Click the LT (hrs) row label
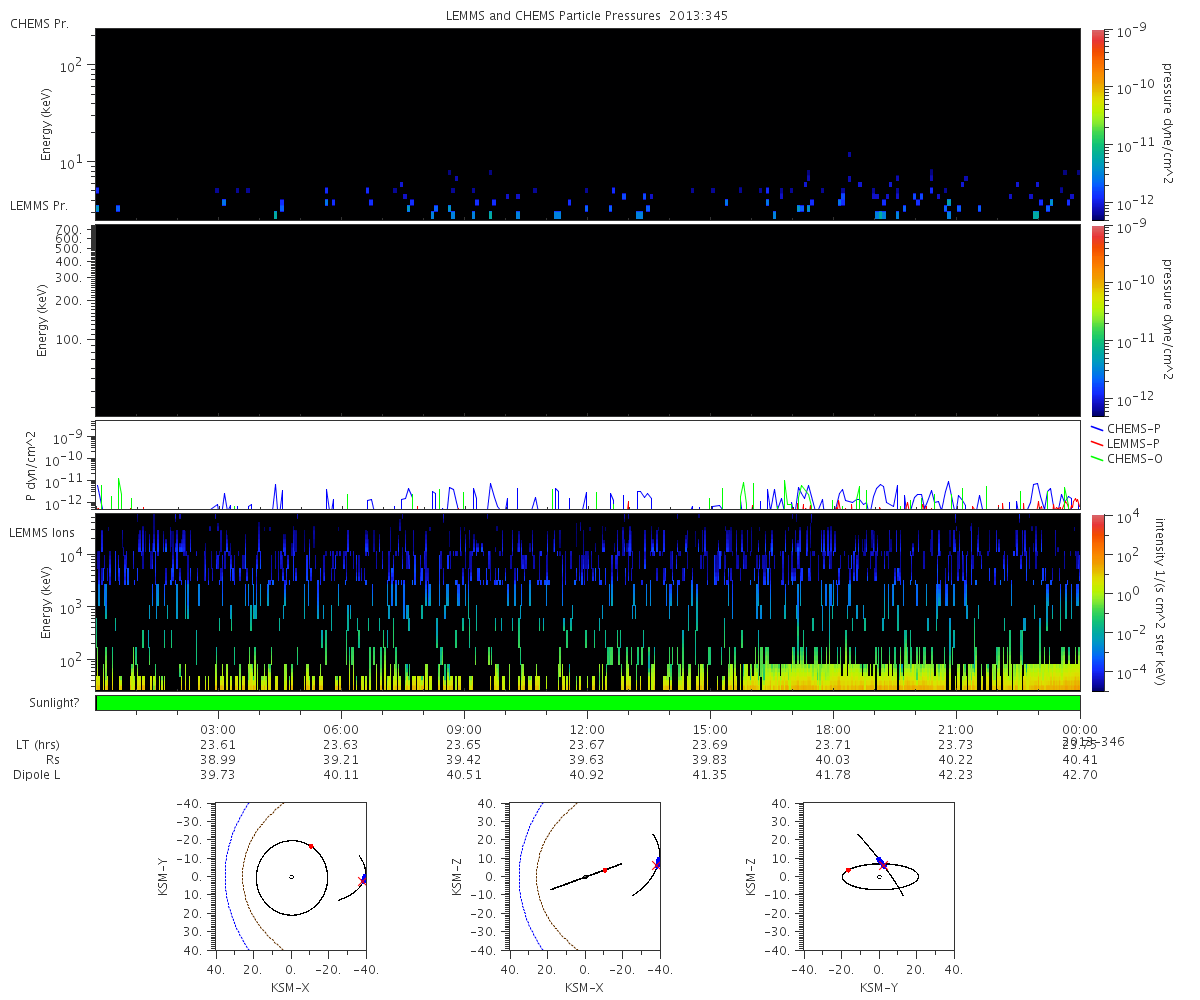This screenshot has width=1200, height=1000. (x=36, y=745)
